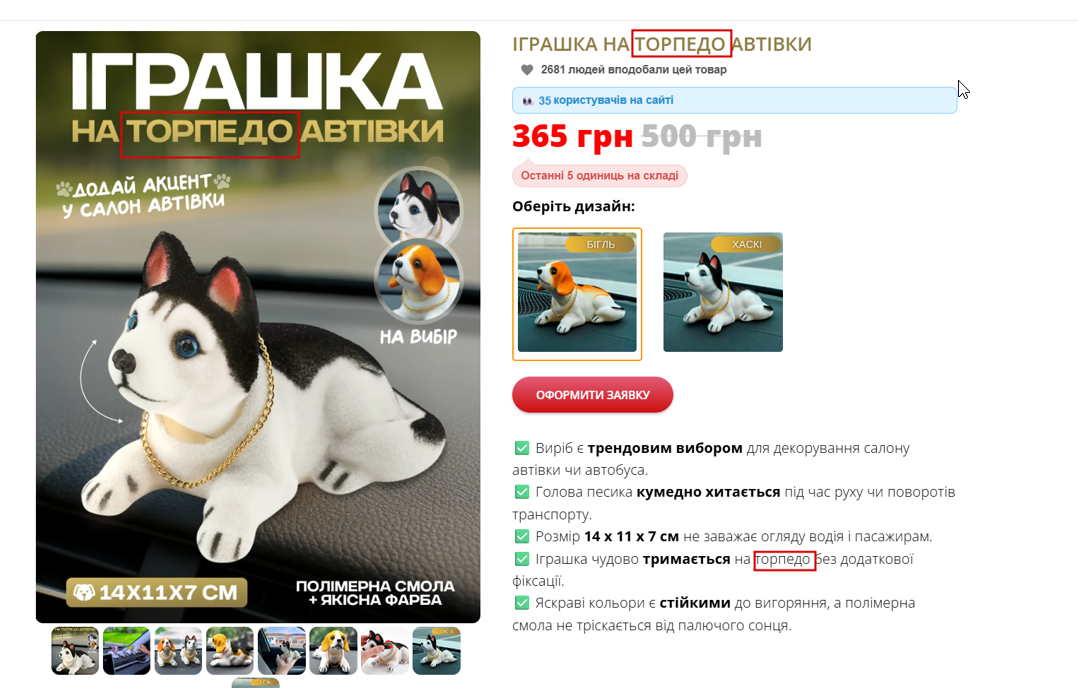Open the thumbnail of a finger touching the husky

click(x=384, y=650)
